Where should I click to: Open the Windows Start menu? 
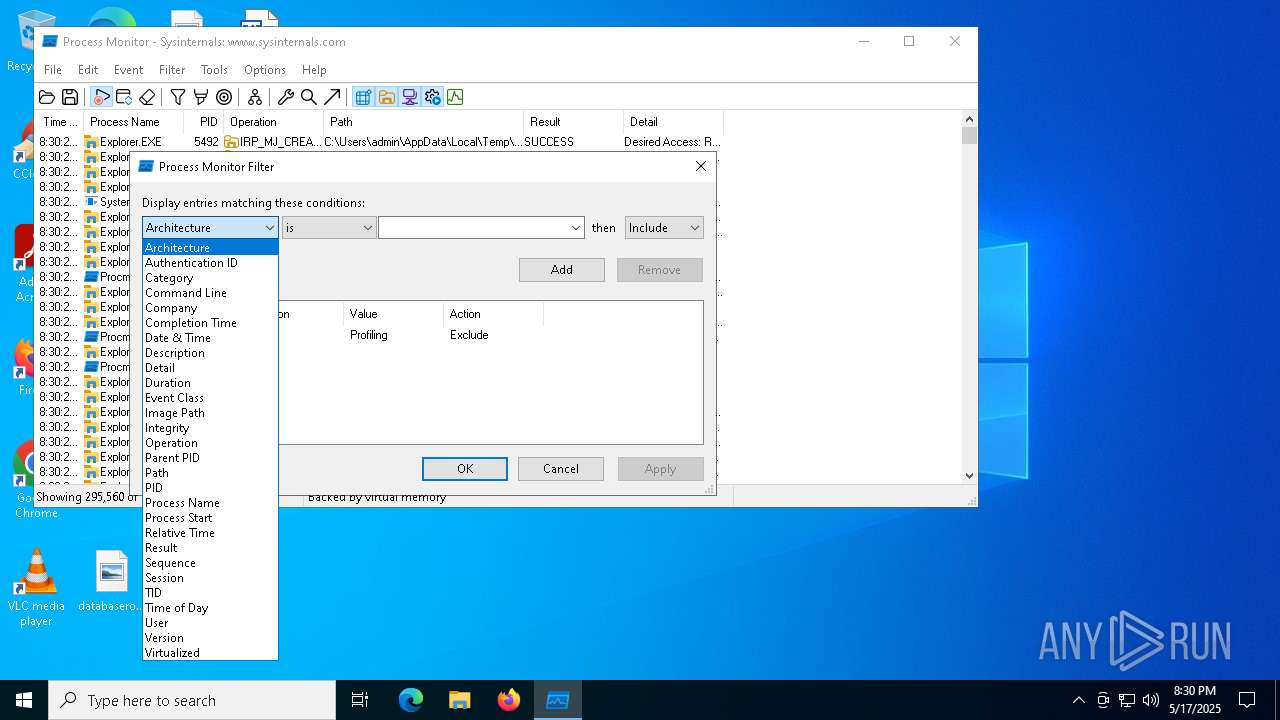(x=24, y=700)
